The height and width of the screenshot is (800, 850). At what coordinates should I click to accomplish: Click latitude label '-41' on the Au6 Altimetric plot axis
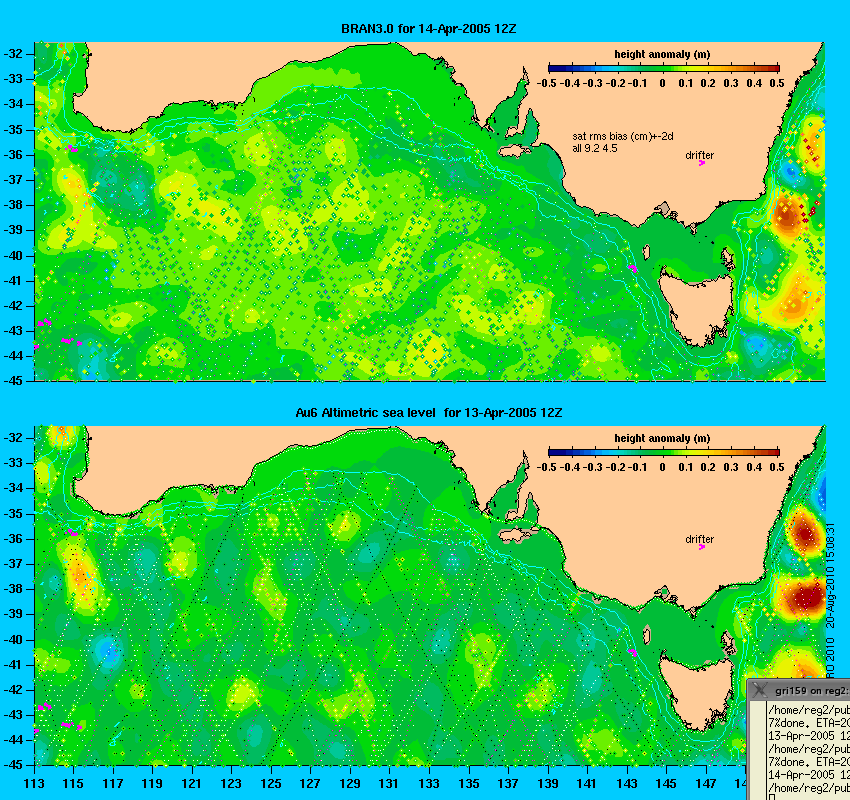point(14,664)
